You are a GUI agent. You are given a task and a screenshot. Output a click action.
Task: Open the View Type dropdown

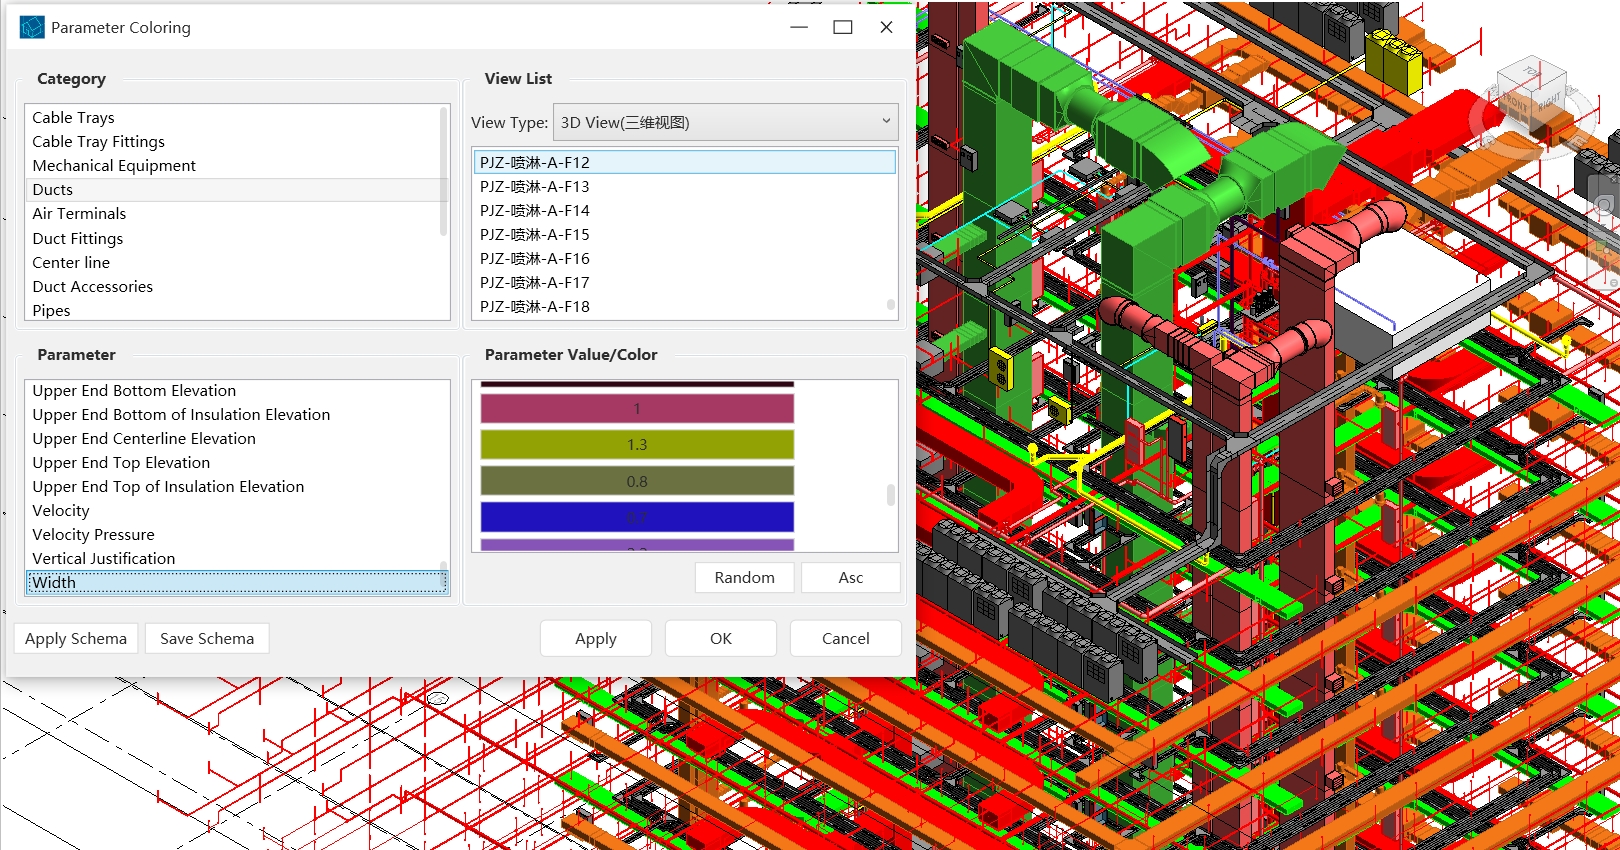pyautogui.click(x=725, y=122)
